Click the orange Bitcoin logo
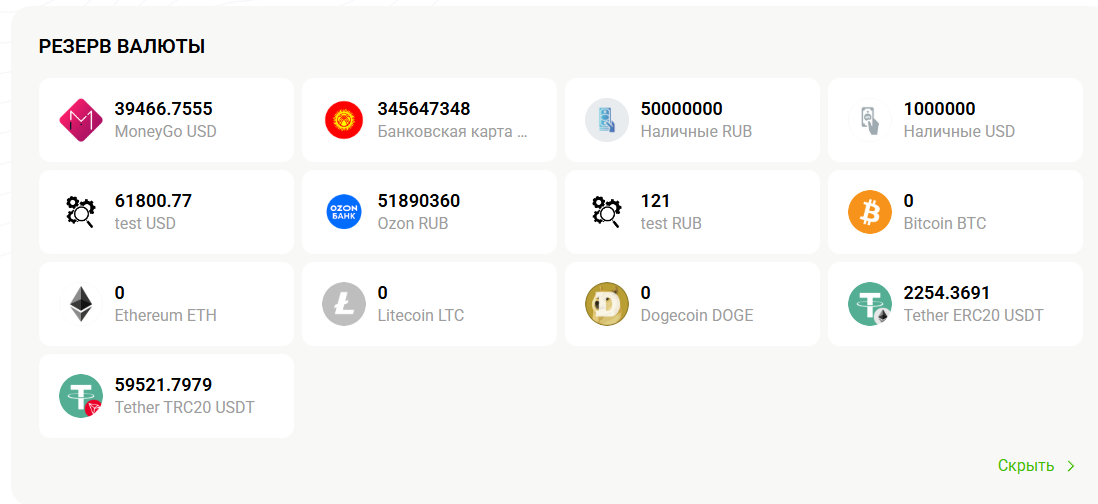Image resolution: width=1098 pixels, height=504 pixels. [x=870, y=212]
